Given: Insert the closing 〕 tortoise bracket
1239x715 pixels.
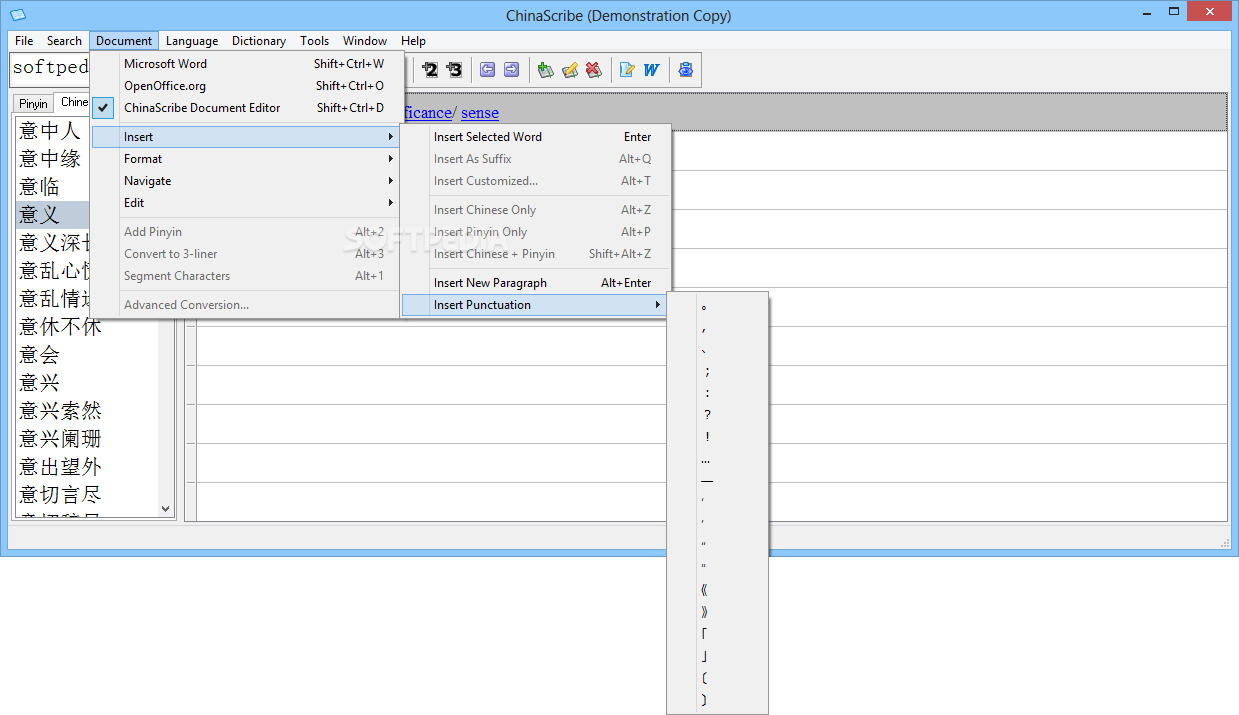Looking at the screenshot, I should [717, 700].
